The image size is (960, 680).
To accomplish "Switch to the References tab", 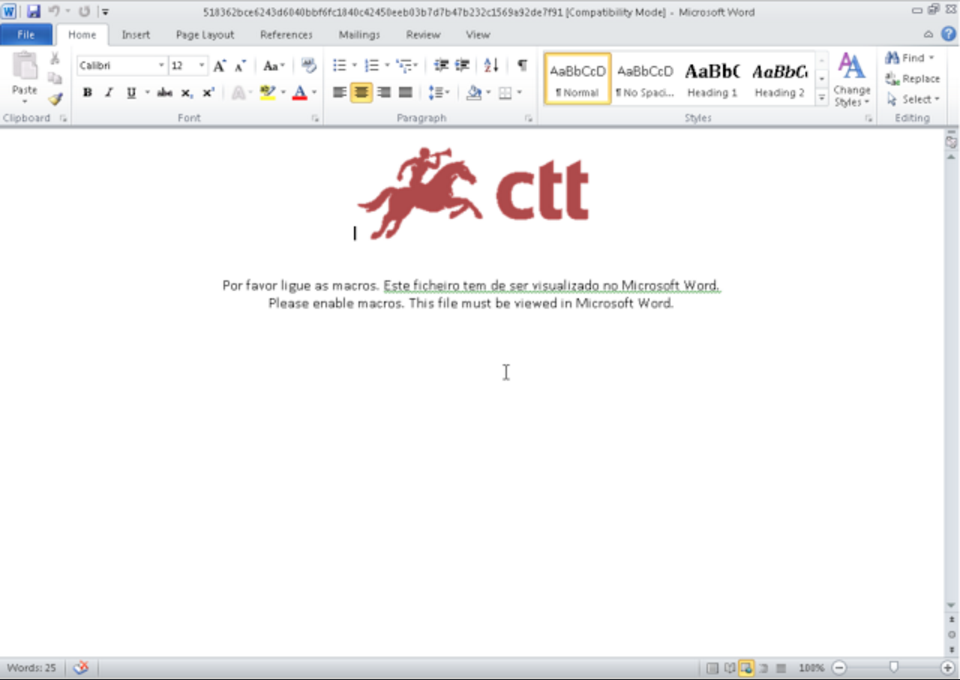I will coord(286,35).
